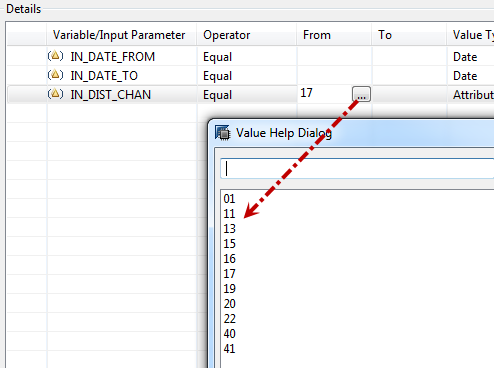Click the Date value type of IN_DATE_TO
The height and width of the screenshot is (368, 494).
465,76
